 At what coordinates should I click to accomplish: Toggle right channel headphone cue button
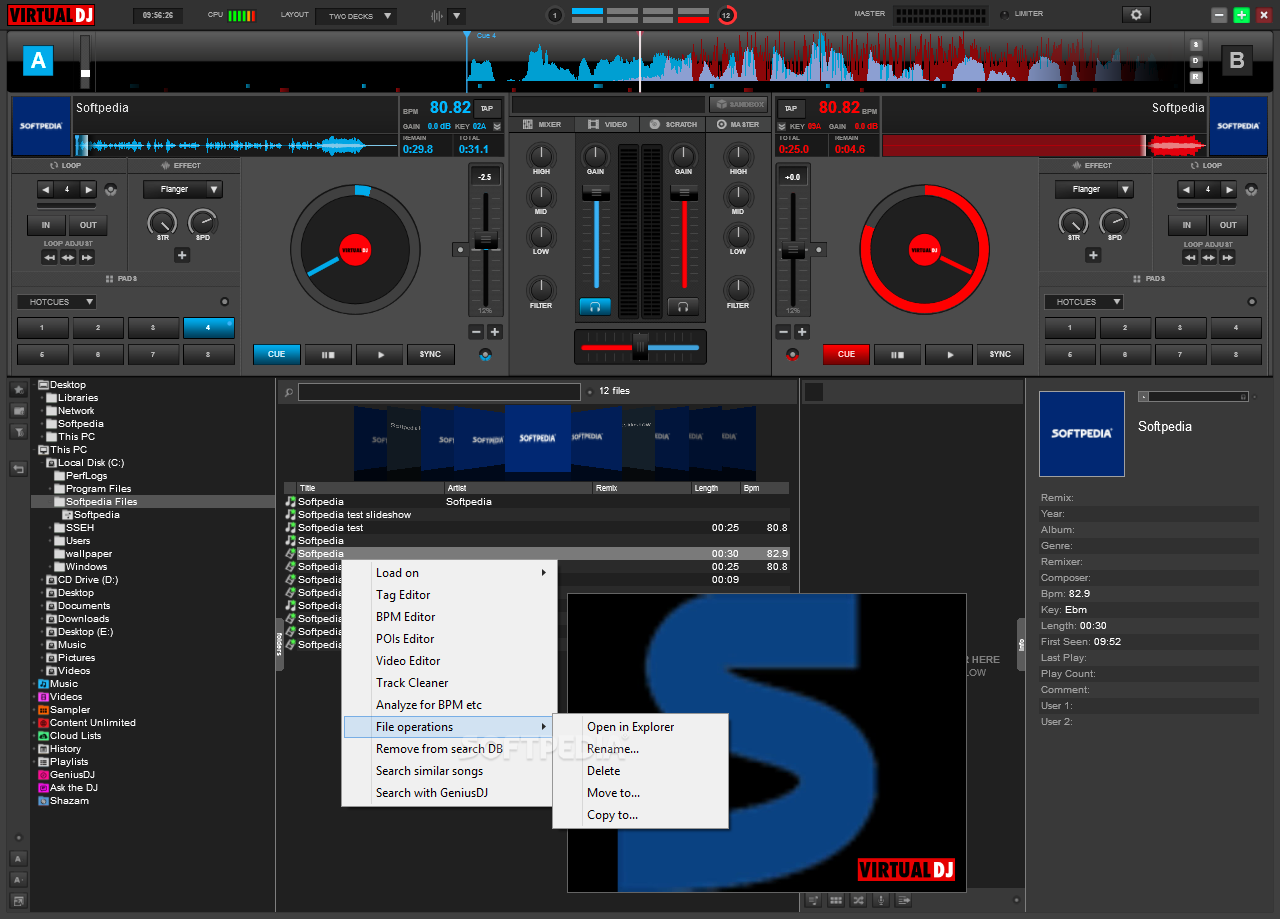coord(683,307)
